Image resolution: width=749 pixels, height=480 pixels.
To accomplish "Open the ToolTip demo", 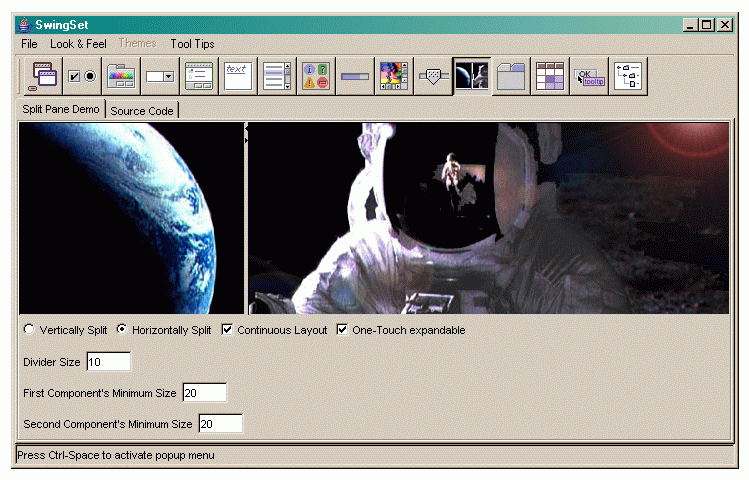I will (x=589, y=76).
